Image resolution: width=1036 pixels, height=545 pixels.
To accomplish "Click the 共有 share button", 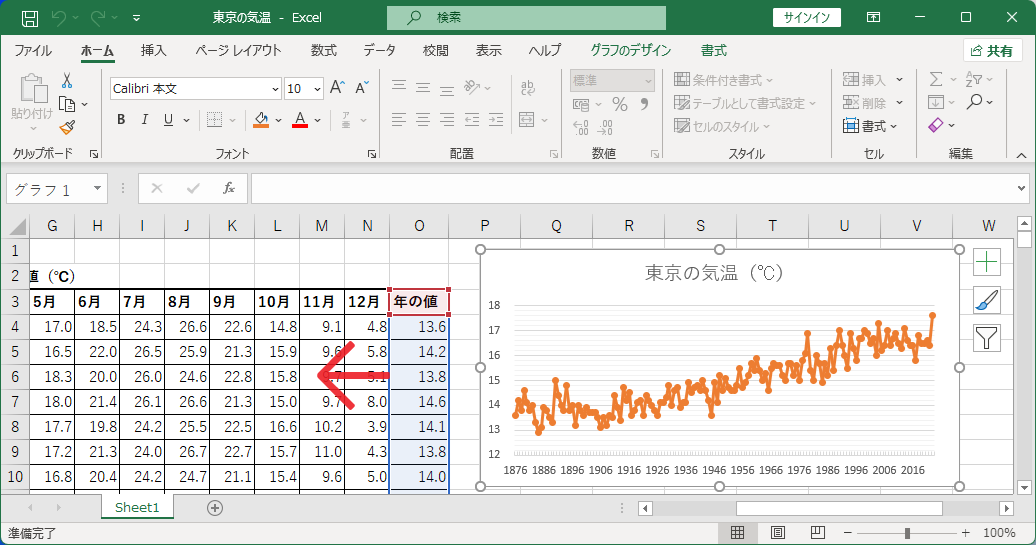I will click(x=992, y=51).
